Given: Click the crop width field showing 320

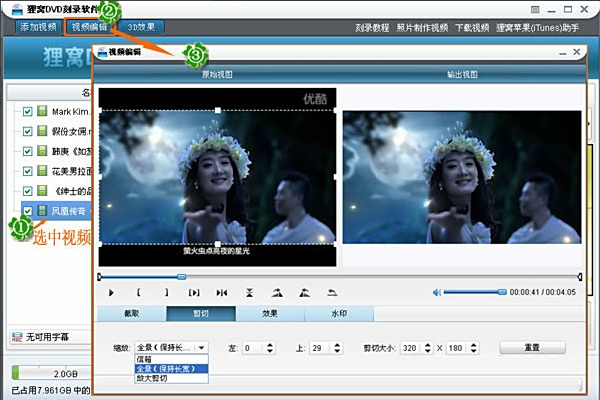Looking at the screenshot, I should 412,348.
